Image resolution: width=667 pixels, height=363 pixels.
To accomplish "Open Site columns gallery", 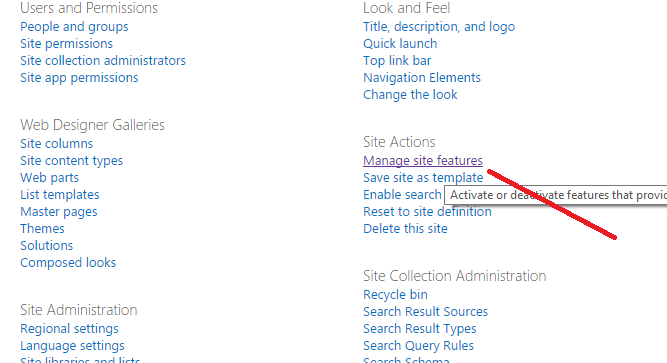I will click(x=57, y=144).
